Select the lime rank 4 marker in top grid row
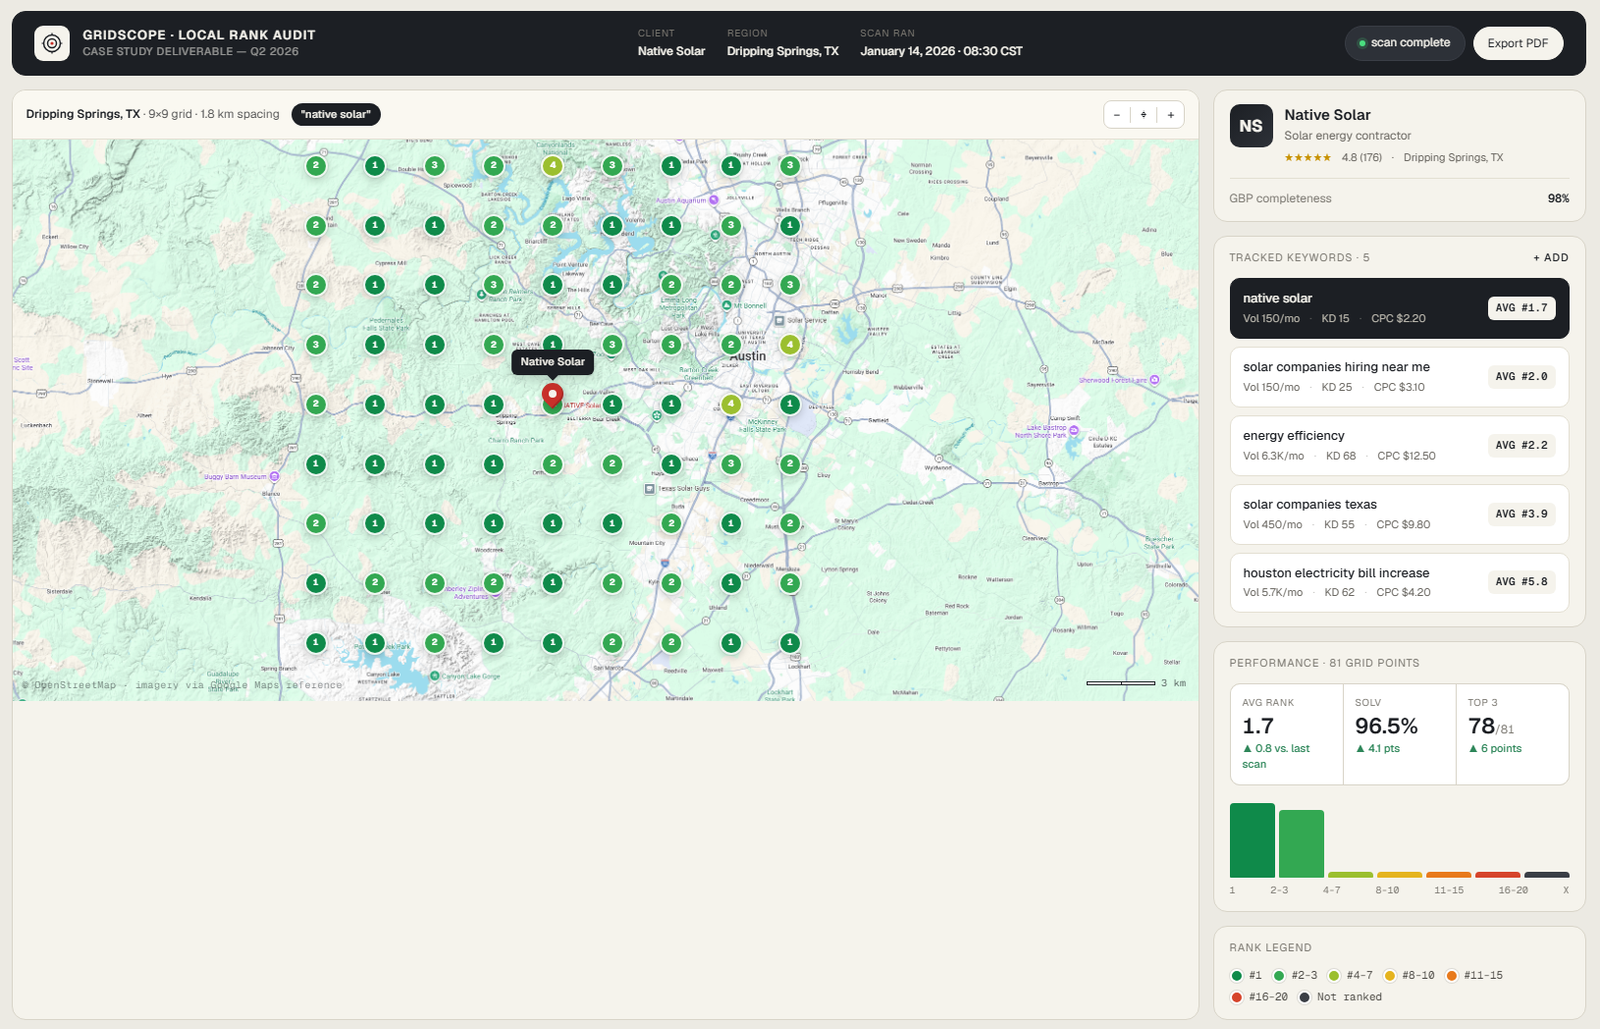 pyautogui.click(x=553, y=166)
